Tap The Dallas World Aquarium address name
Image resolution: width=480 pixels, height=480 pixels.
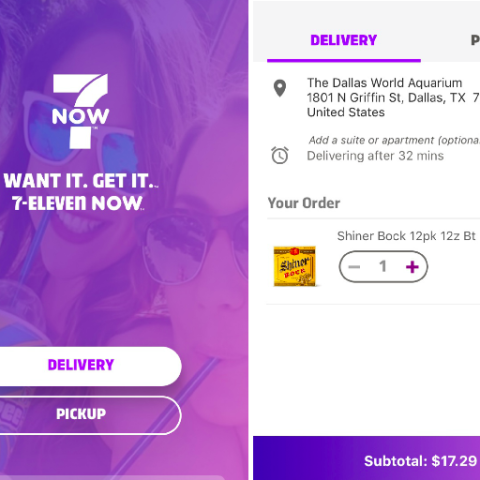385,83
